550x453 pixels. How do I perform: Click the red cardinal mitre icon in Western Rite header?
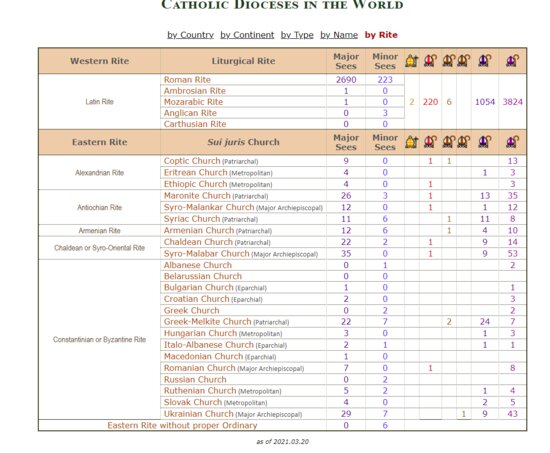pos(430,61)
